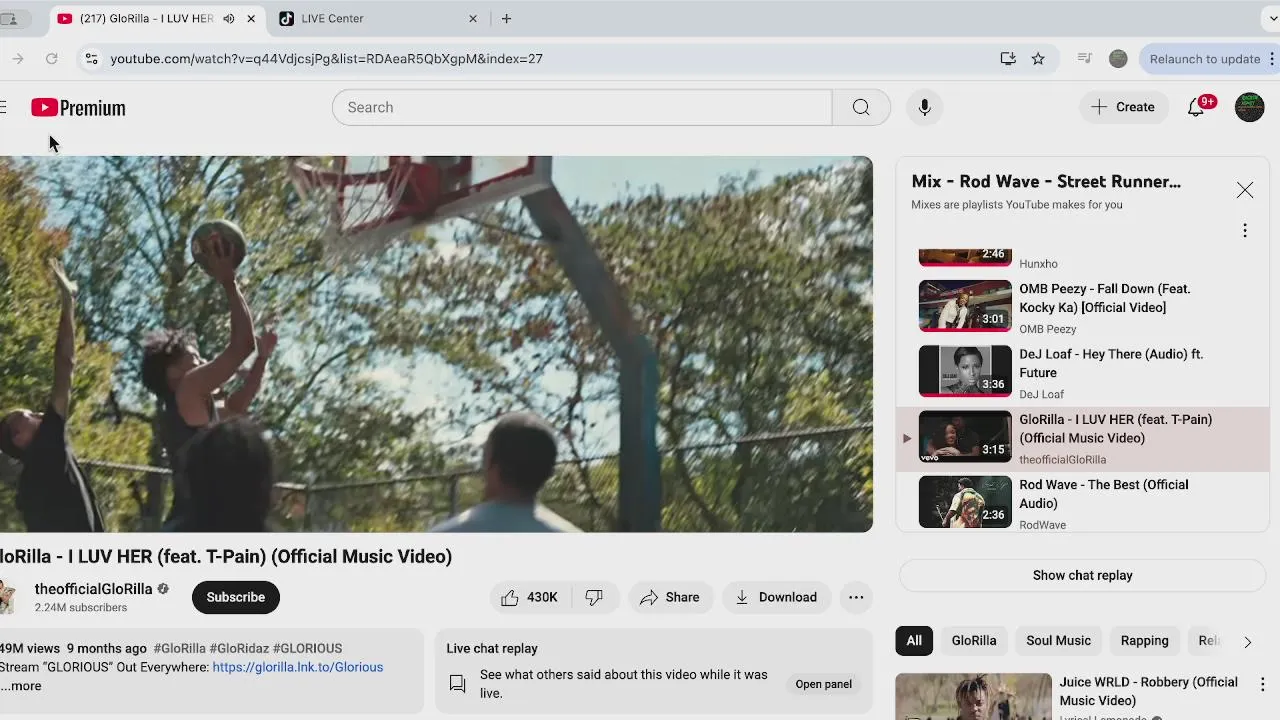Click the #GloRidaz hashtag

coord(239,648)
